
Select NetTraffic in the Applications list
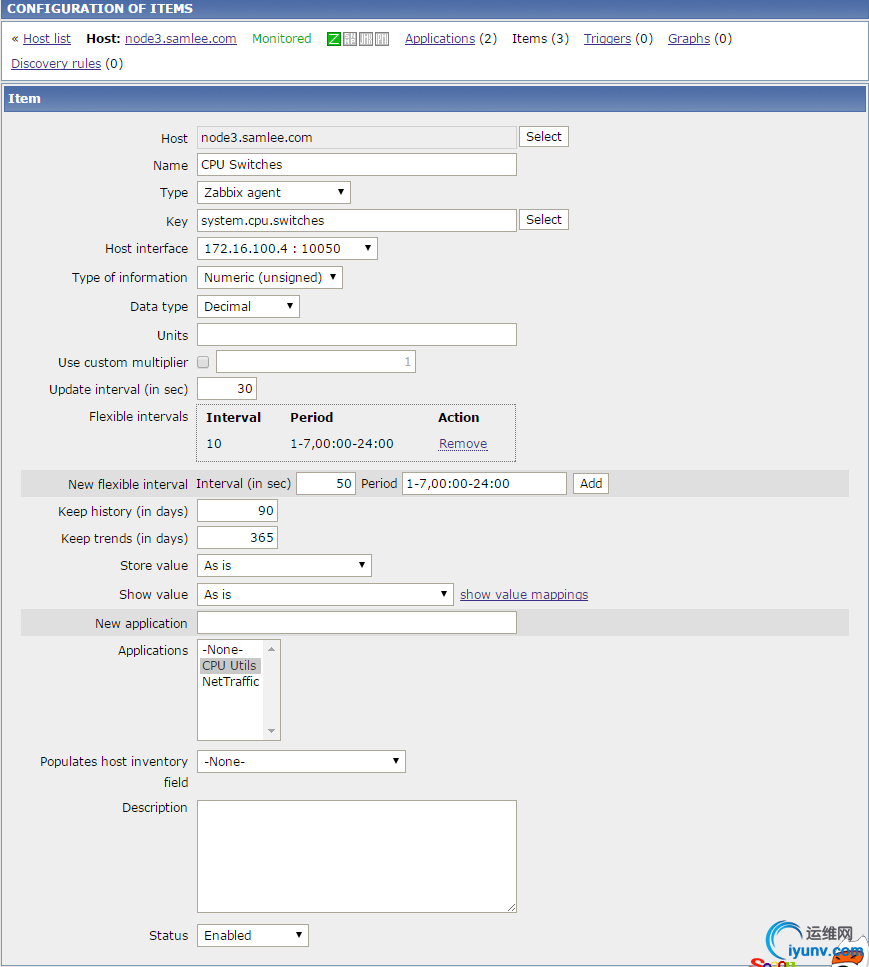tap(230, 682)
